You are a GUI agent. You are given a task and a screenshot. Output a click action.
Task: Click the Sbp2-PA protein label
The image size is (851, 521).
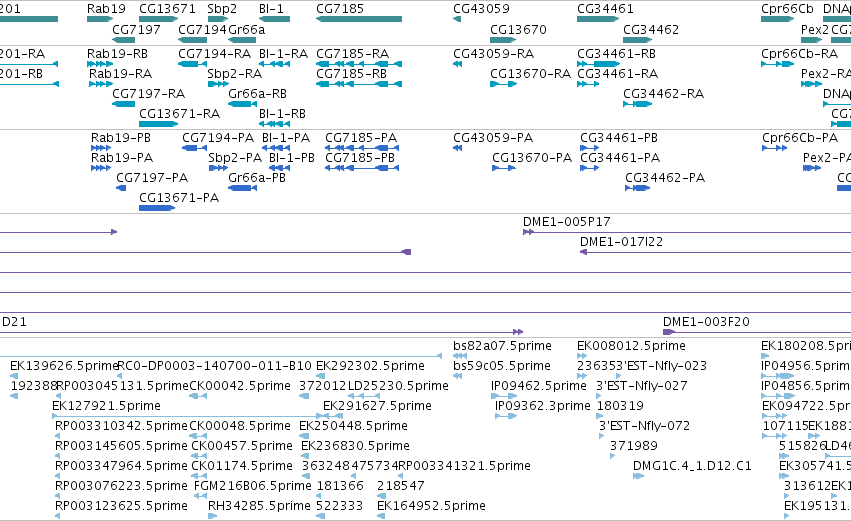coord(235,158)
